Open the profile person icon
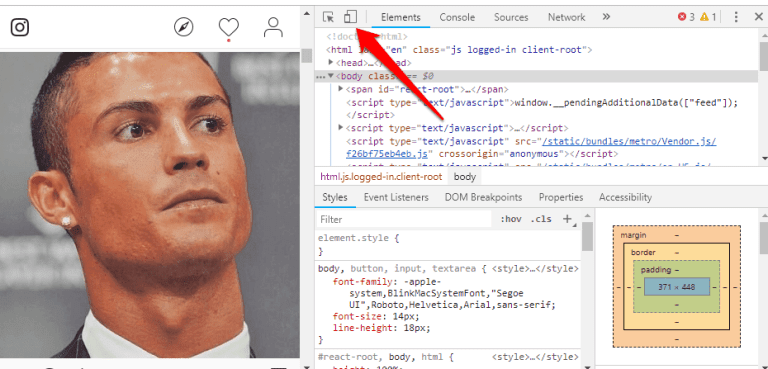The width and height of the screenshot is (768, 369). [273, 27]
